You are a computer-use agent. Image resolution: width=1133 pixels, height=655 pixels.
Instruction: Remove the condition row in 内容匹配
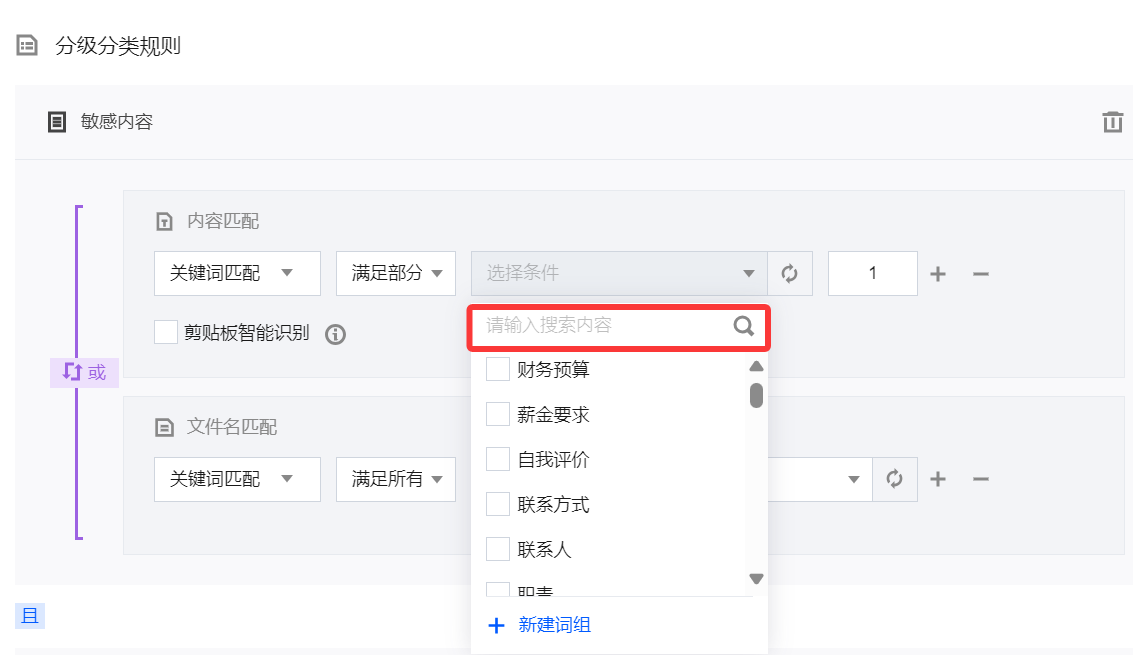click(x=981, y=274)
